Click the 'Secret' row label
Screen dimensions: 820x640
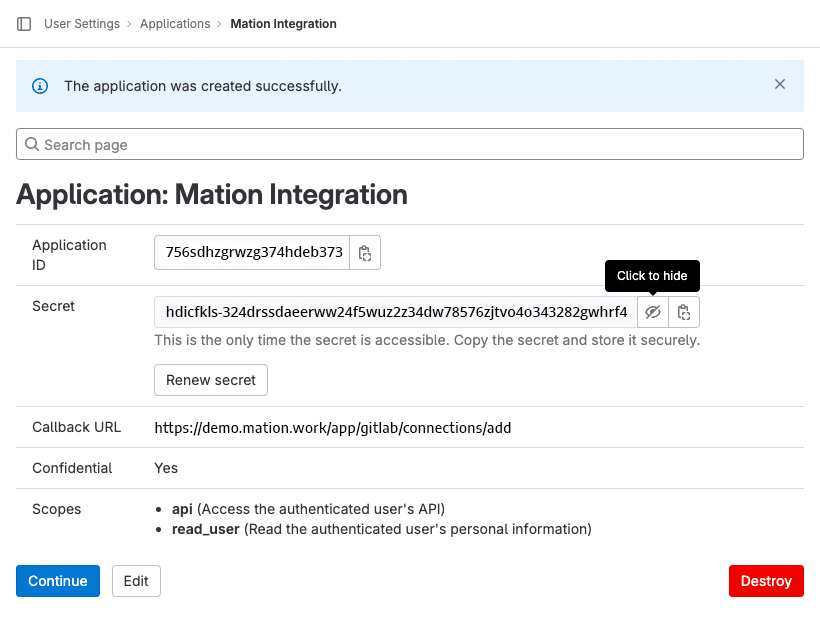point(53,306)
